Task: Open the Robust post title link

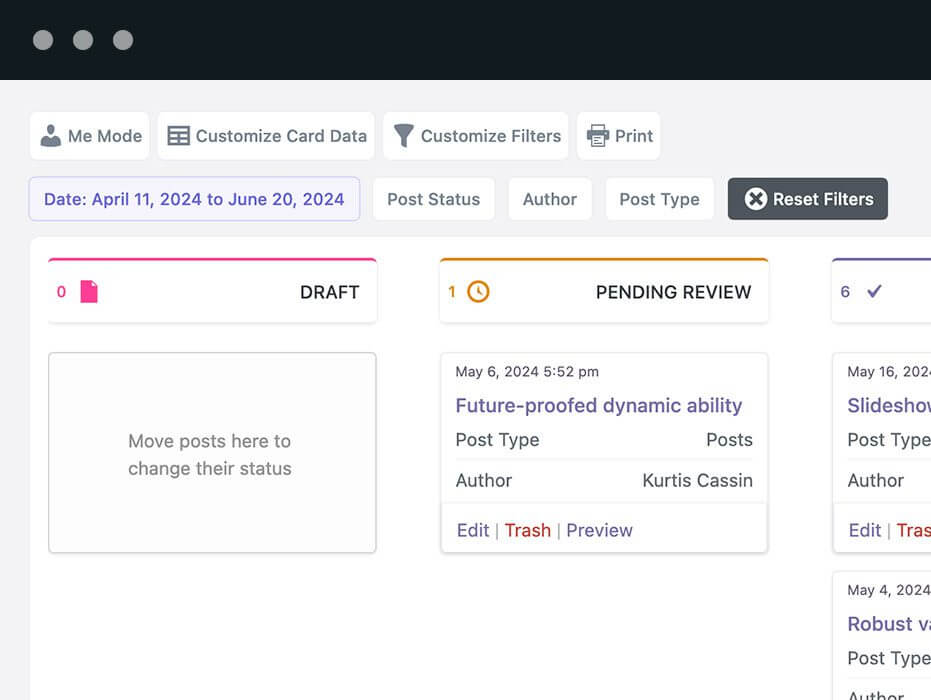Action: (x=889, y=624)
